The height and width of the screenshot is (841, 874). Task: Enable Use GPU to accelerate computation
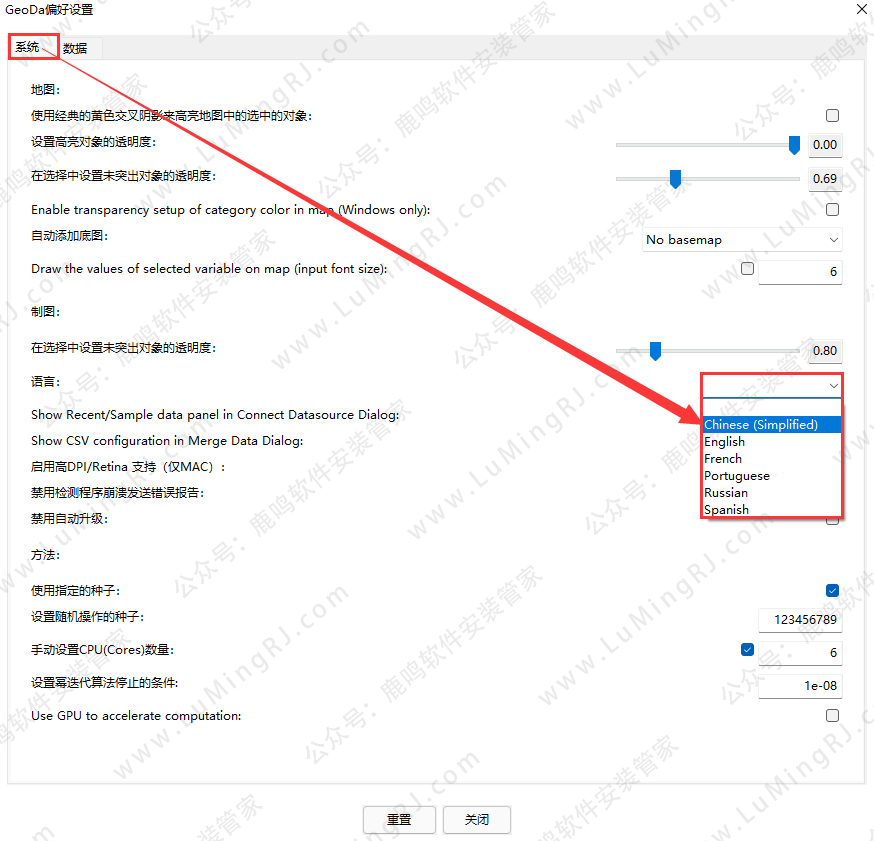[x=832, y=716]
